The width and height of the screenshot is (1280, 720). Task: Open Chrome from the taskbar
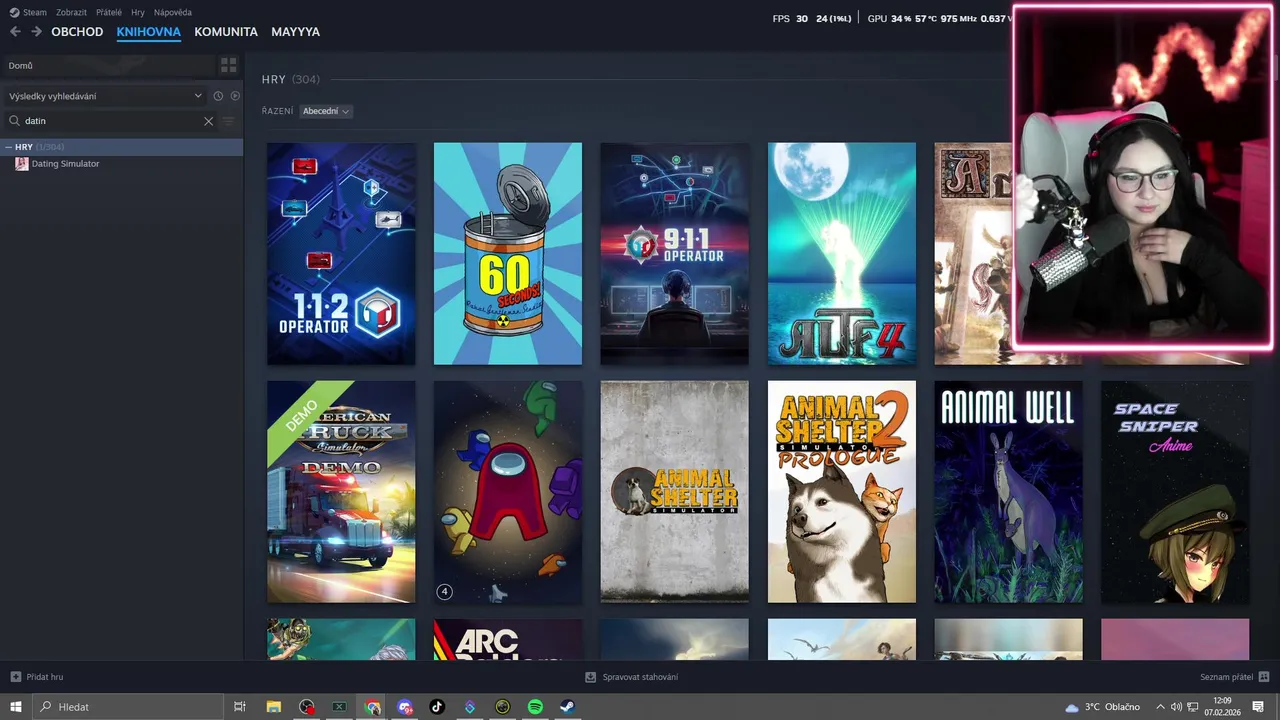tap(373, 707)
